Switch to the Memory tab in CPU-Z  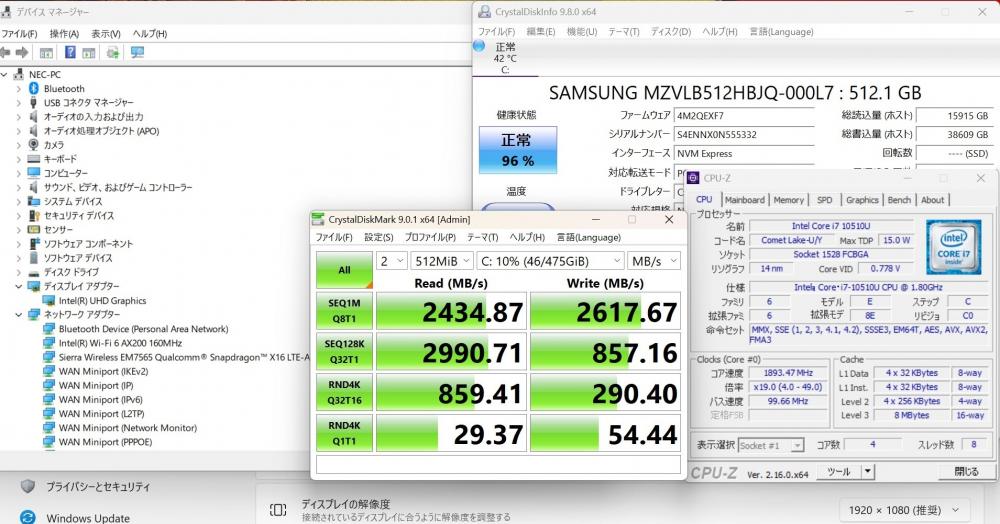pos(788,200)
